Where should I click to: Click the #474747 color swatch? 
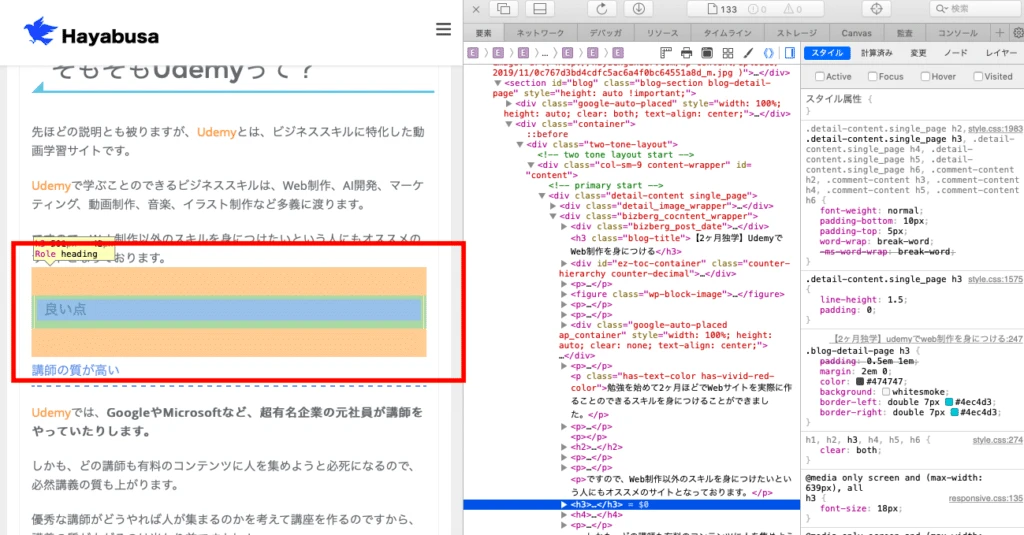(x=859, y=381)
